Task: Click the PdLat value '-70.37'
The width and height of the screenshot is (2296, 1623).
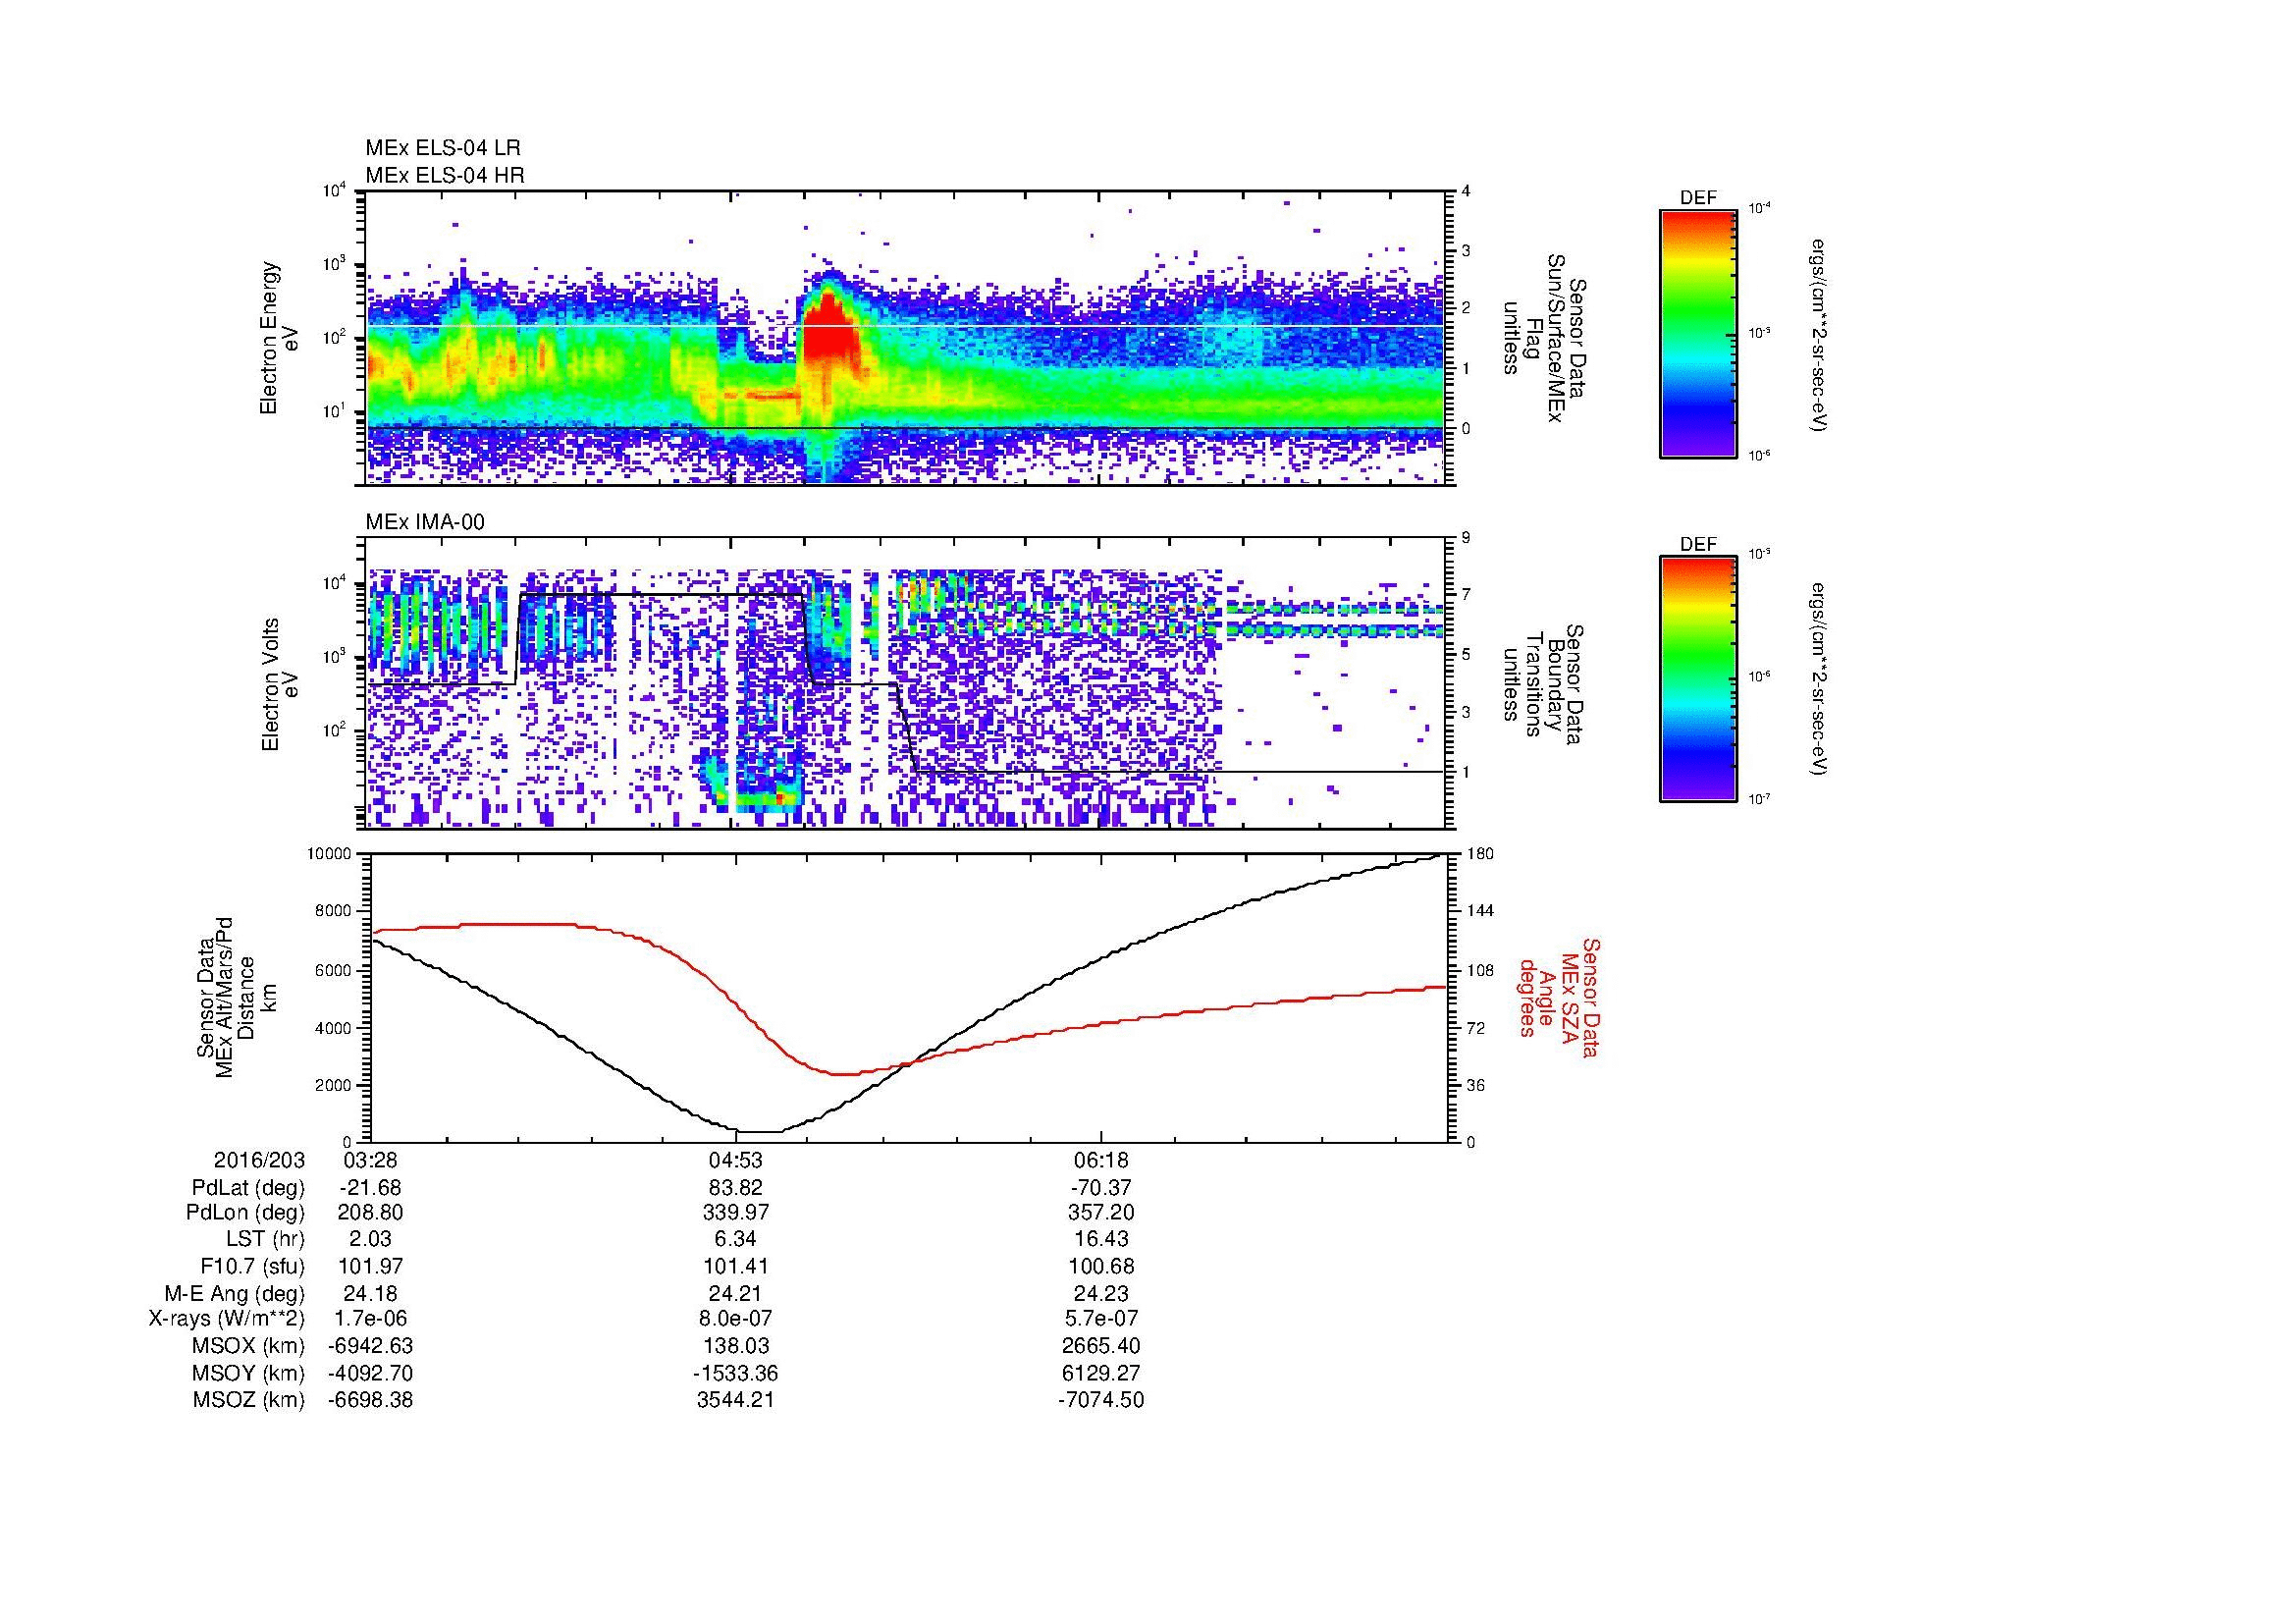Action: coord(1101,1188)
